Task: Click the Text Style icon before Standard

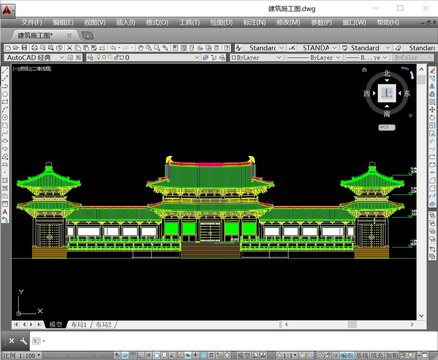Action: pyautogui.click(x=239, y=48)
